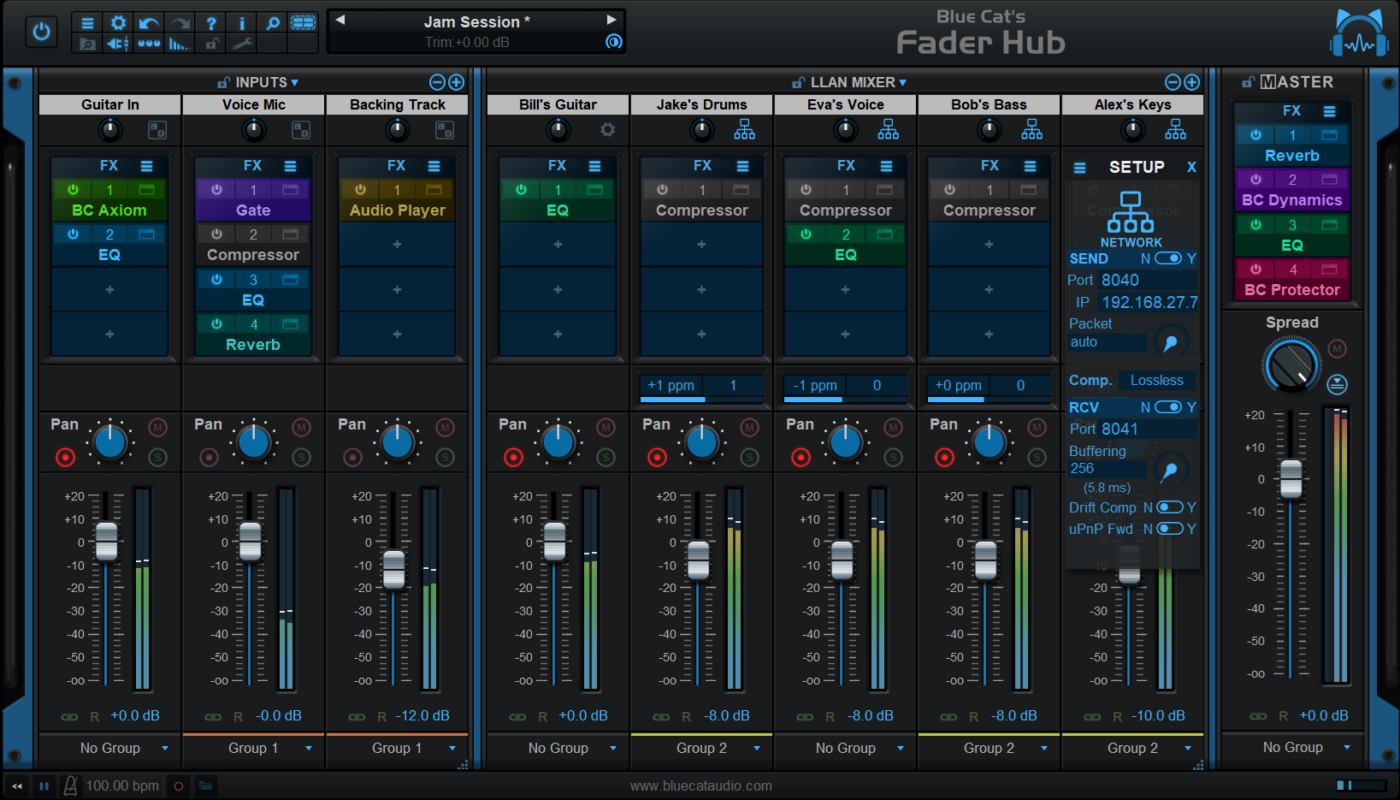
Task: Open FX menu on Guitar In channel
Action: (x=146, y=166)
